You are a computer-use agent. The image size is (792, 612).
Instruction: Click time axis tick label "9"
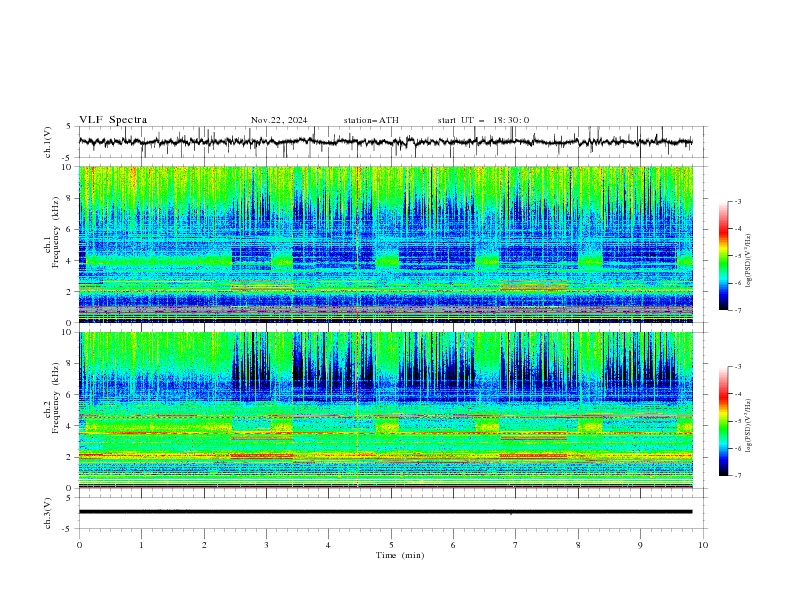(640, 545)
